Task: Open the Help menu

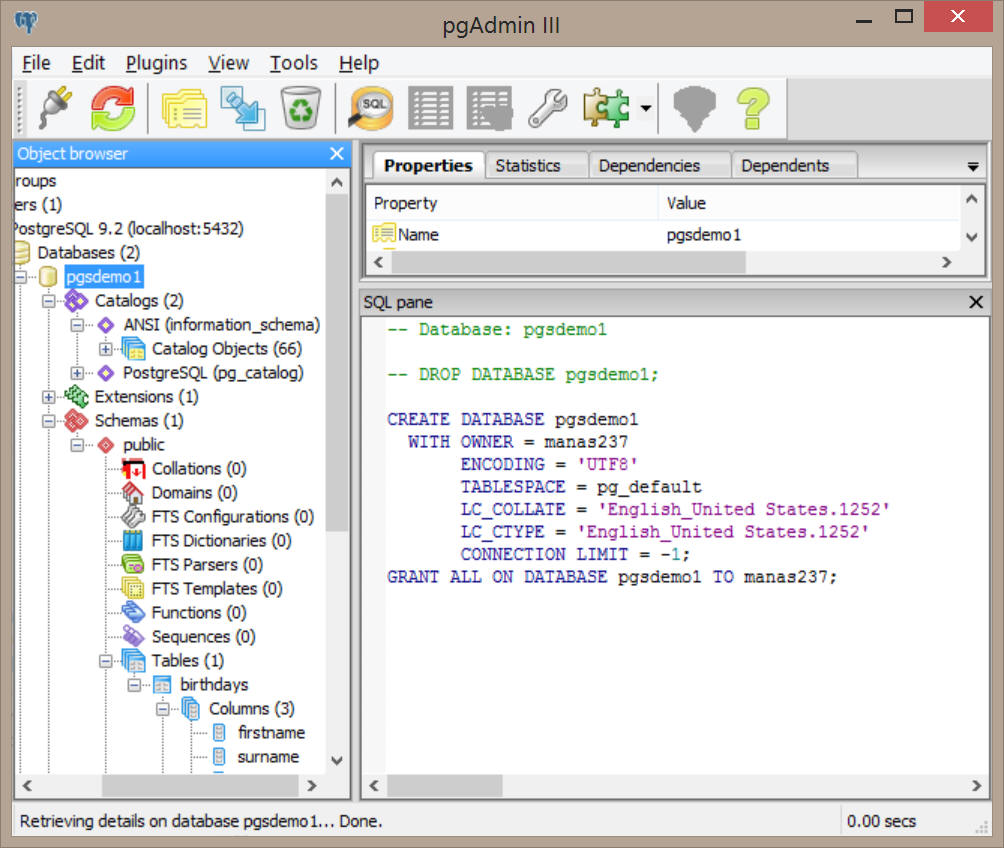Action: coord(359,63)
